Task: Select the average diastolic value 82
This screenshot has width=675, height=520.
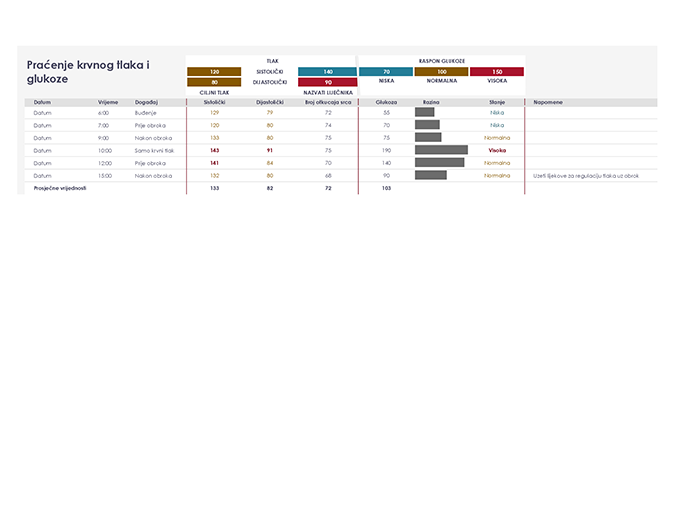Action: click(270, 188)
